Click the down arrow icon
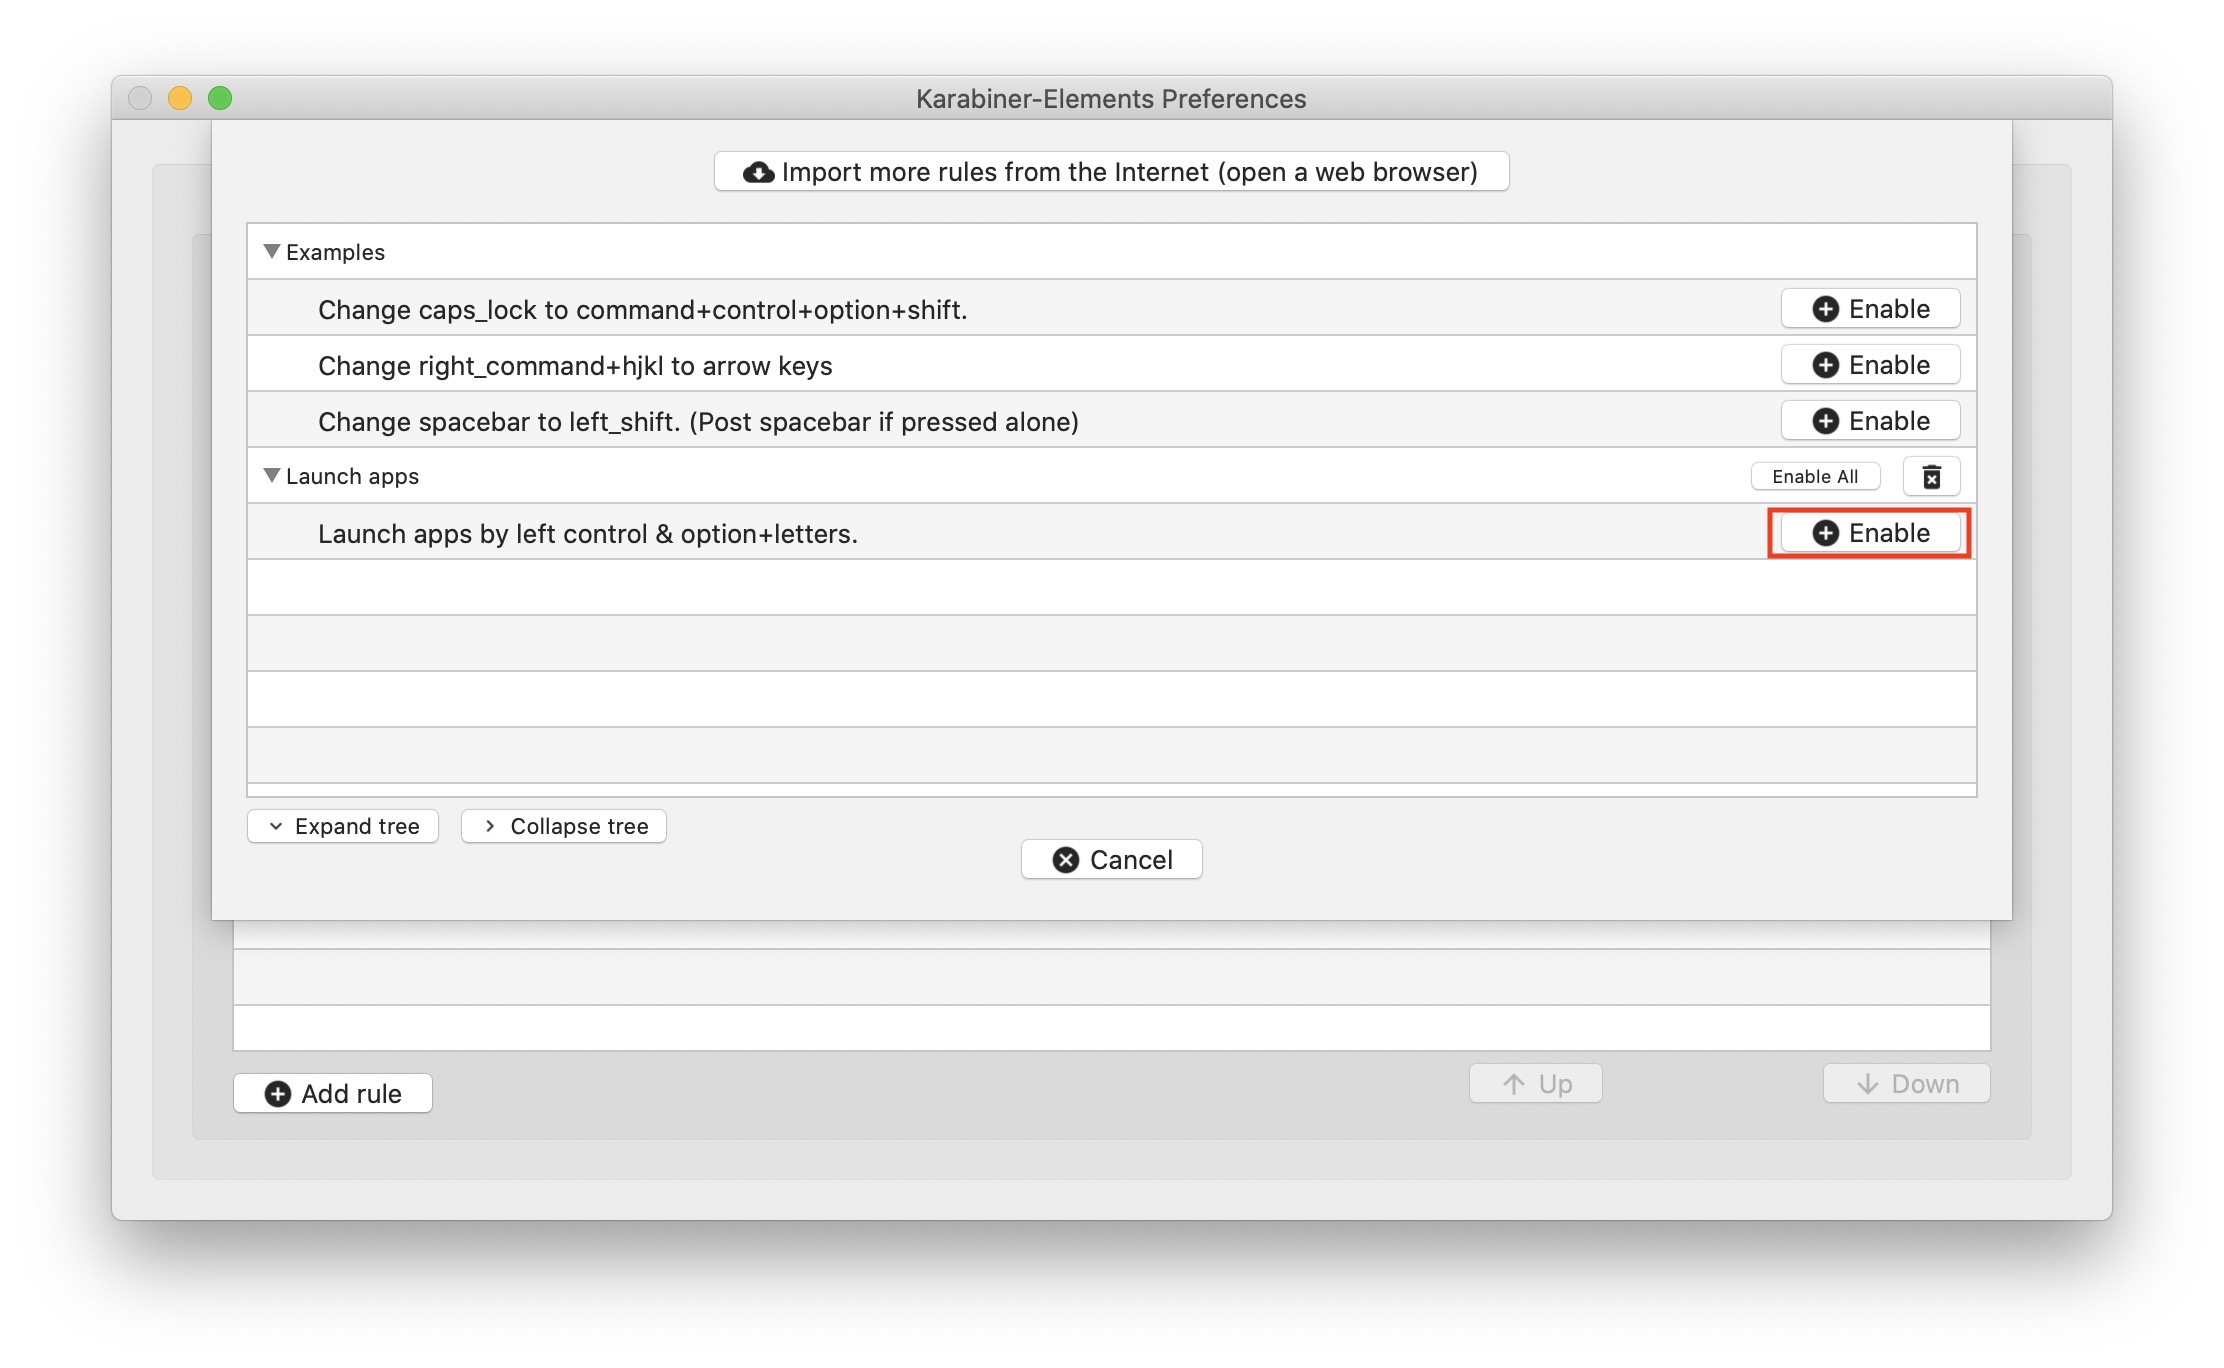This screenshot has height=1368, width=2224. (1867, 1084)
